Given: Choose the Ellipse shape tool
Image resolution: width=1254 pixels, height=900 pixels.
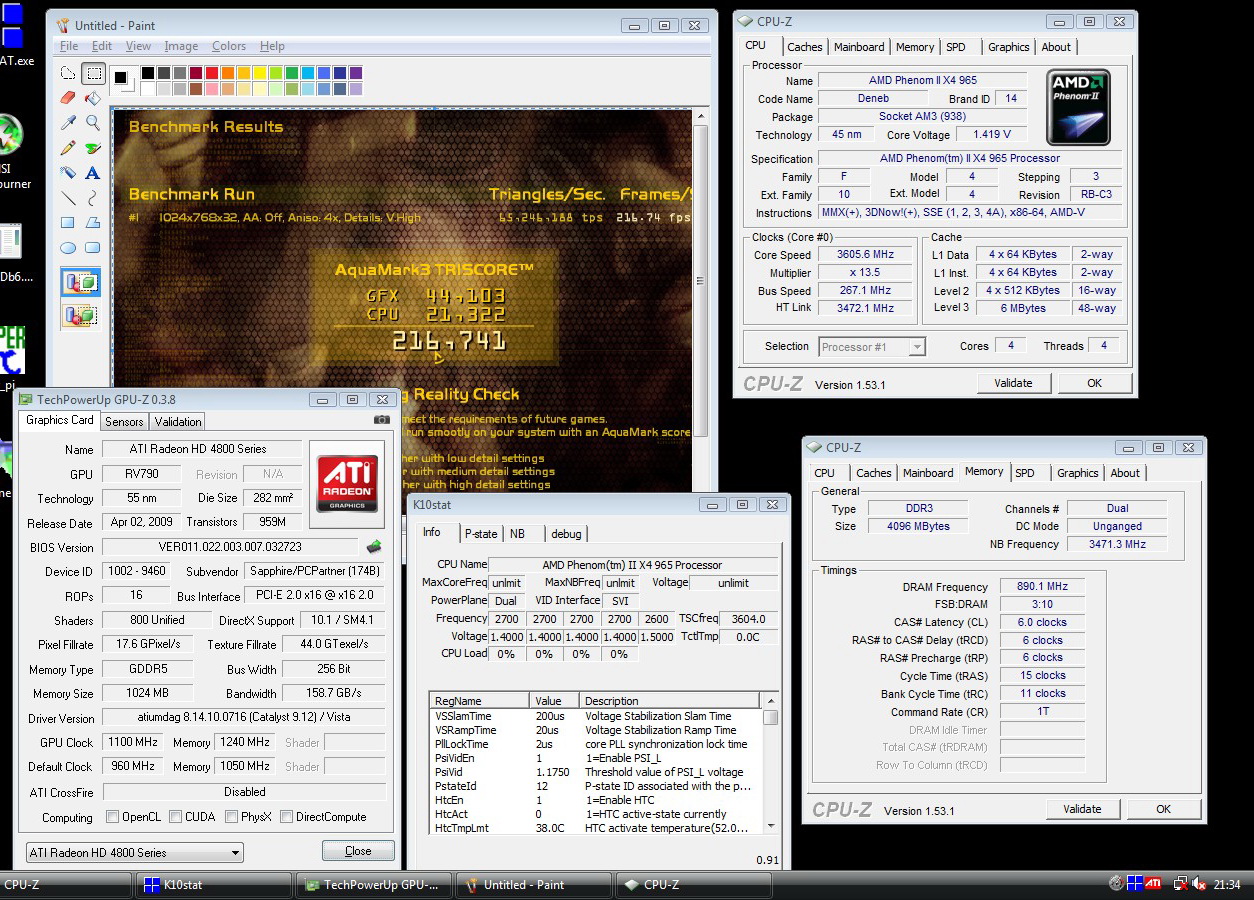Looking at the screenshot, I should 68,248.
